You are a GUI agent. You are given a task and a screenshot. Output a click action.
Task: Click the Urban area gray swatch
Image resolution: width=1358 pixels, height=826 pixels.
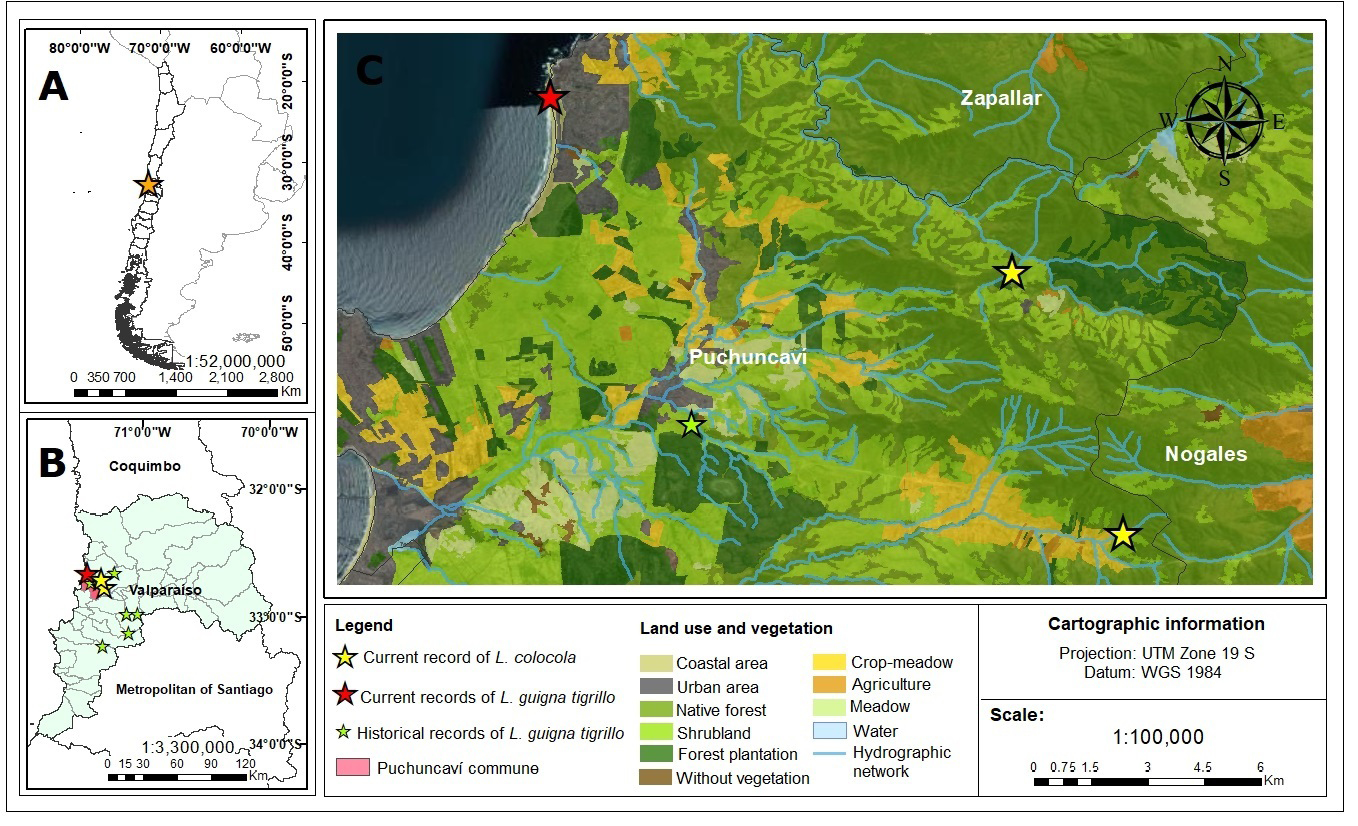click(655, 687)
